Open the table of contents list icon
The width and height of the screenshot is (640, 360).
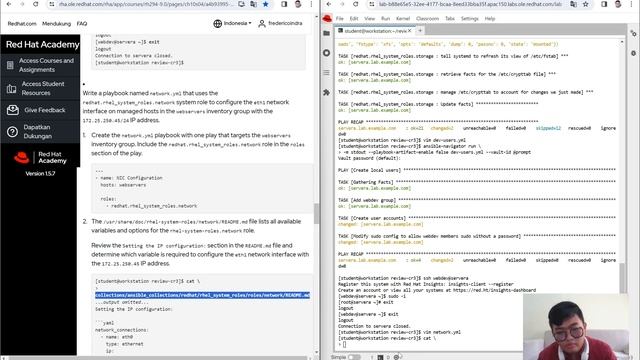(327, 73)
